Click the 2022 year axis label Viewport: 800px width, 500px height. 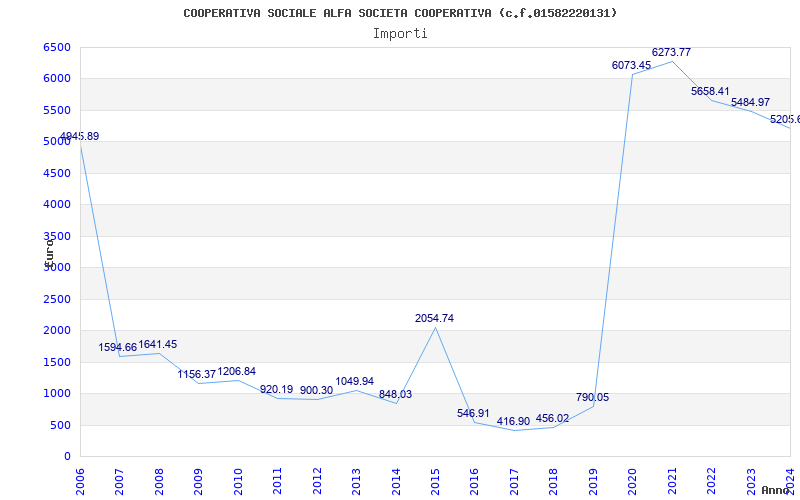point(712,482)
